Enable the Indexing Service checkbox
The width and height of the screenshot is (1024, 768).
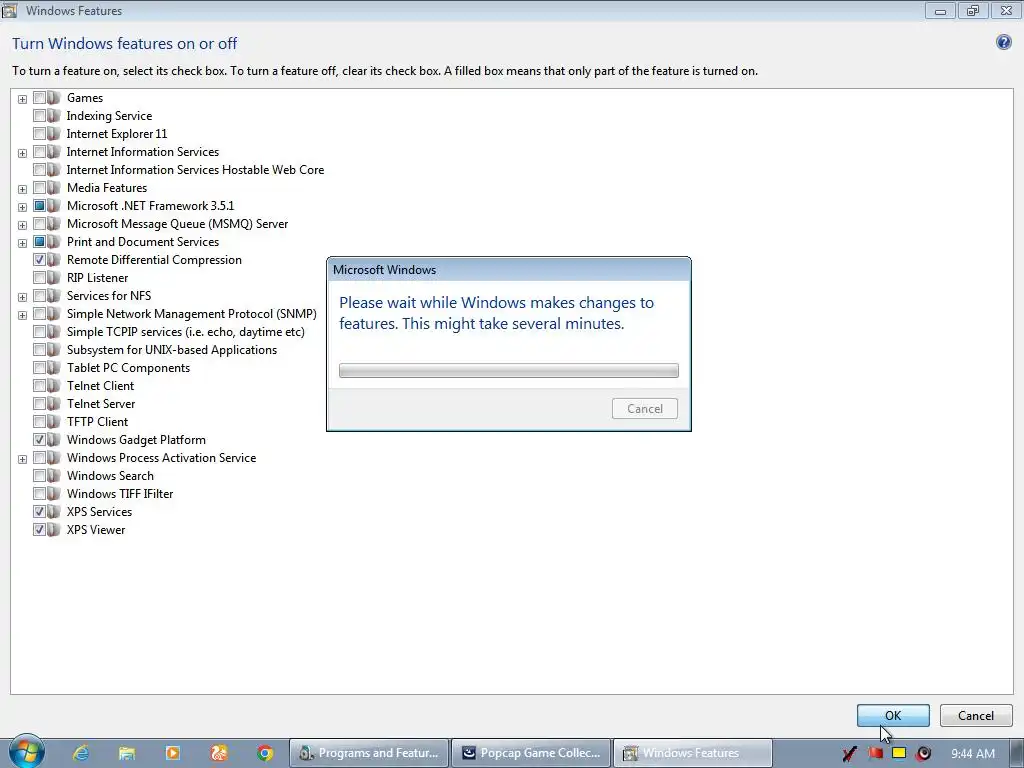click(39, 116)
